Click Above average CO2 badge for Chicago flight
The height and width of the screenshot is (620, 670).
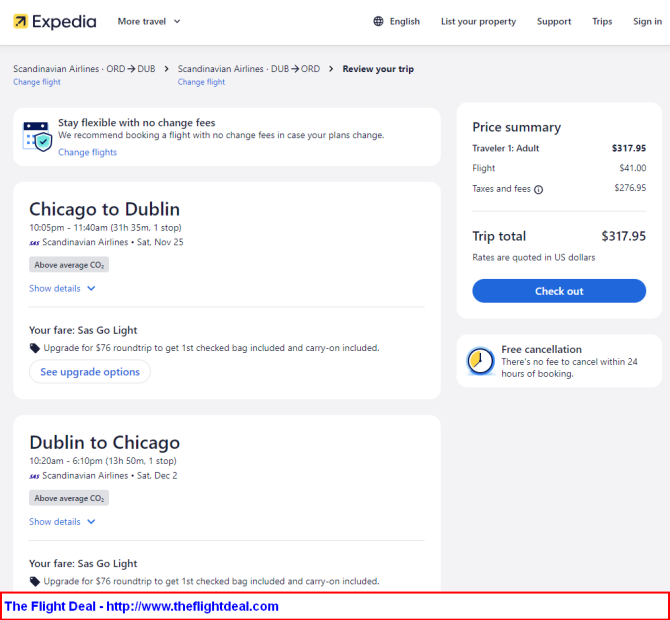[69, 265]
